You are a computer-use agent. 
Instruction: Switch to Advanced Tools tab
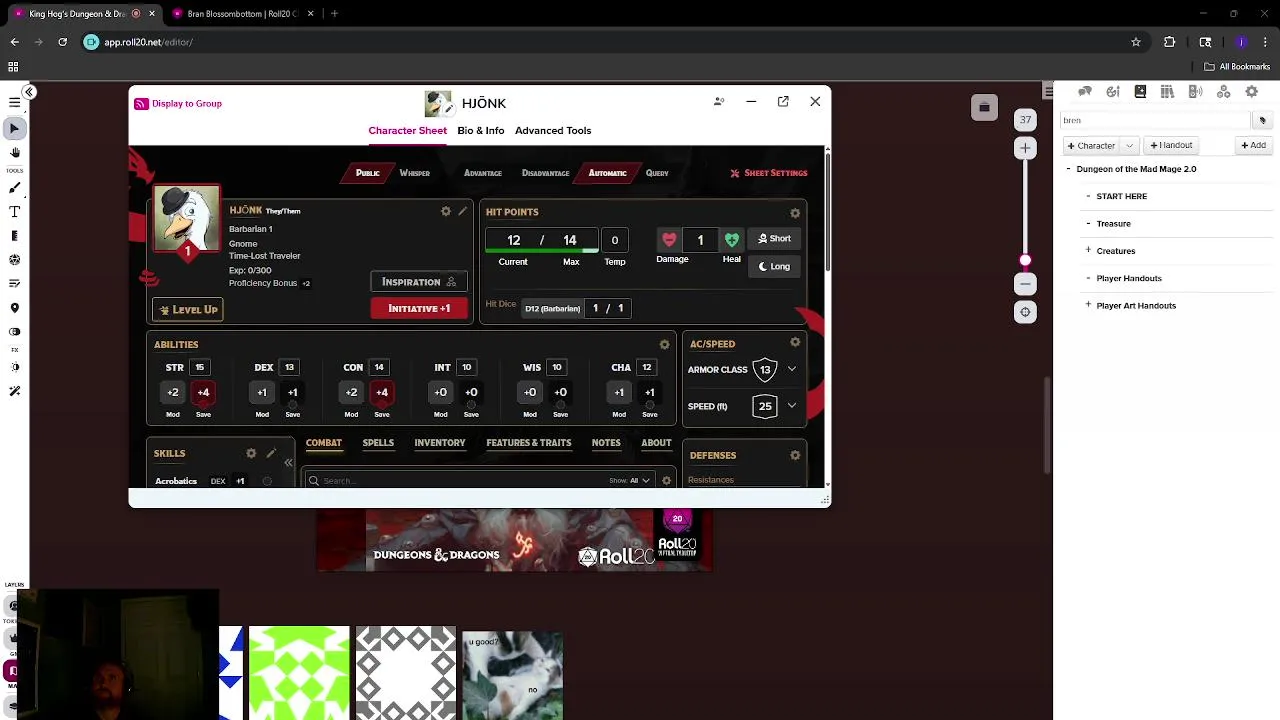click(553, 131)
